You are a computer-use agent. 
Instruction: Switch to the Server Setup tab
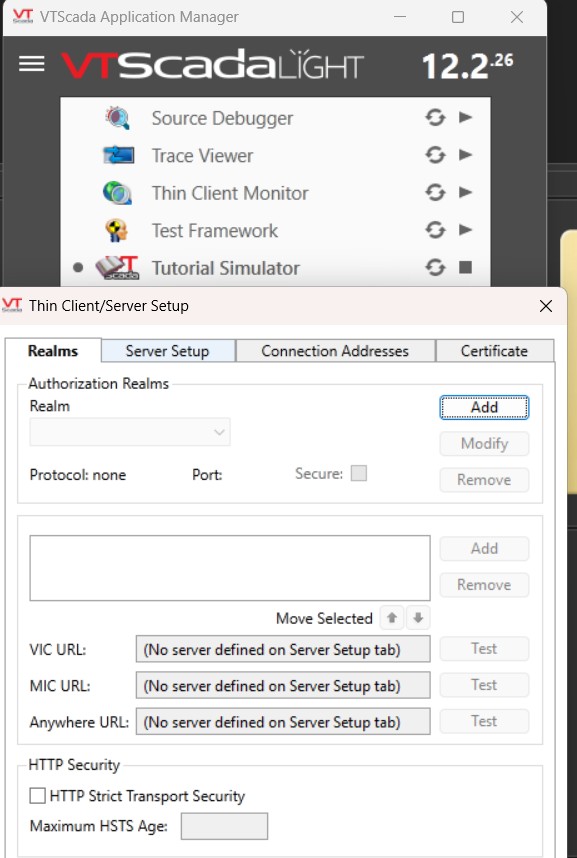168,351
